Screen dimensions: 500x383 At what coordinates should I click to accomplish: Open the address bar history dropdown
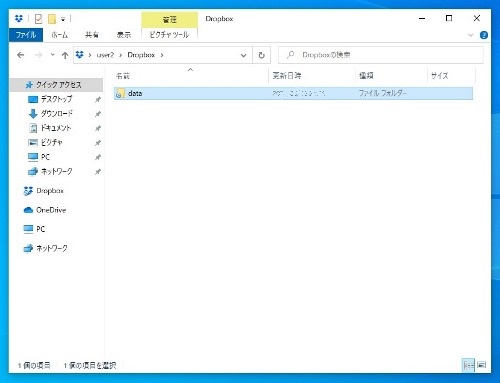(x=244, y=55)
